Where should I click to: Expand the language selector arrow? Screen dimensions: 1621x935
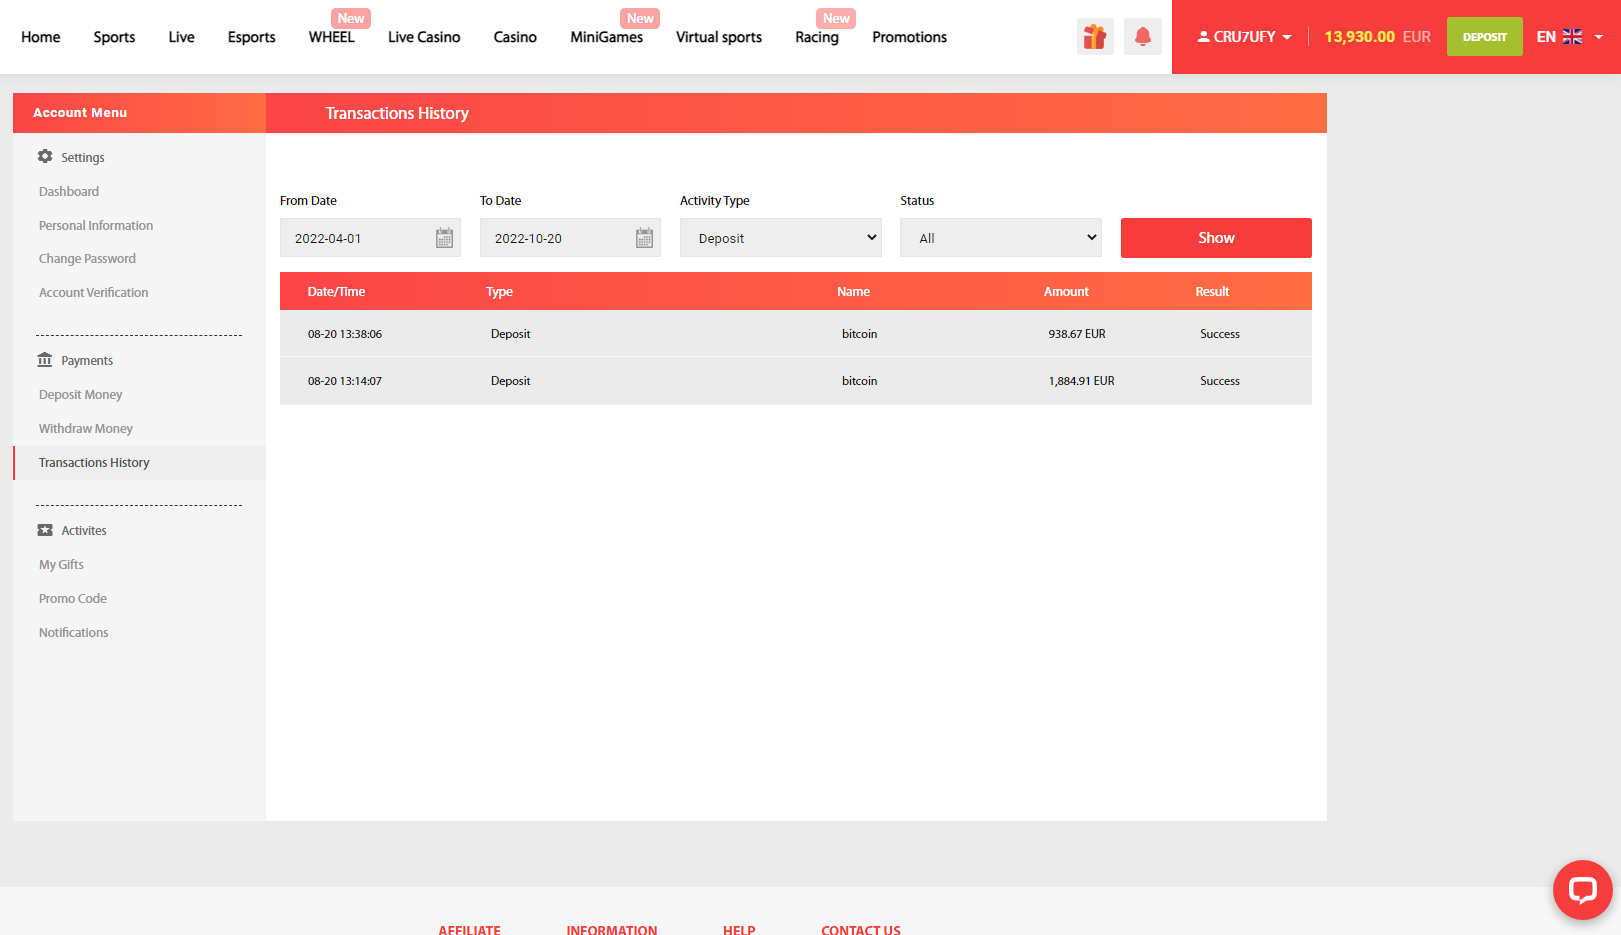1599,37
